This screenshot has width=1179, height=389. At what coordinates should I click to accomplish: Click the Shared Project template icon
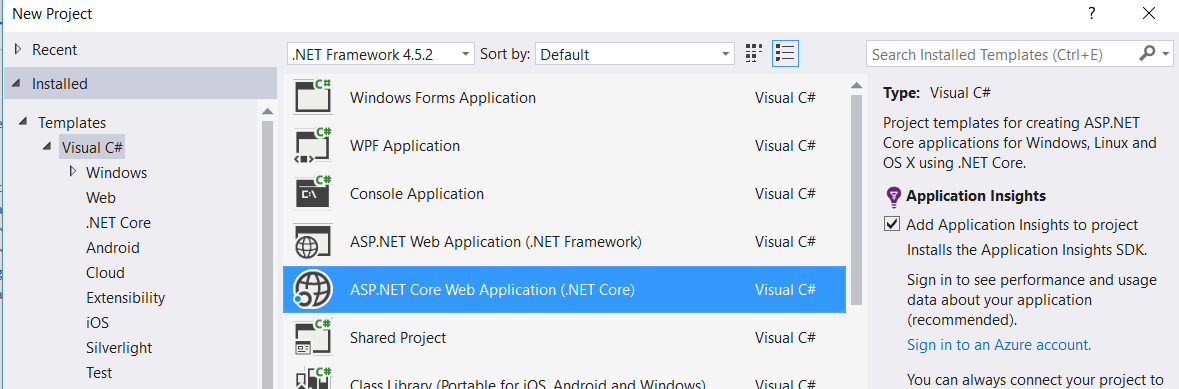(x=313, y=338)
